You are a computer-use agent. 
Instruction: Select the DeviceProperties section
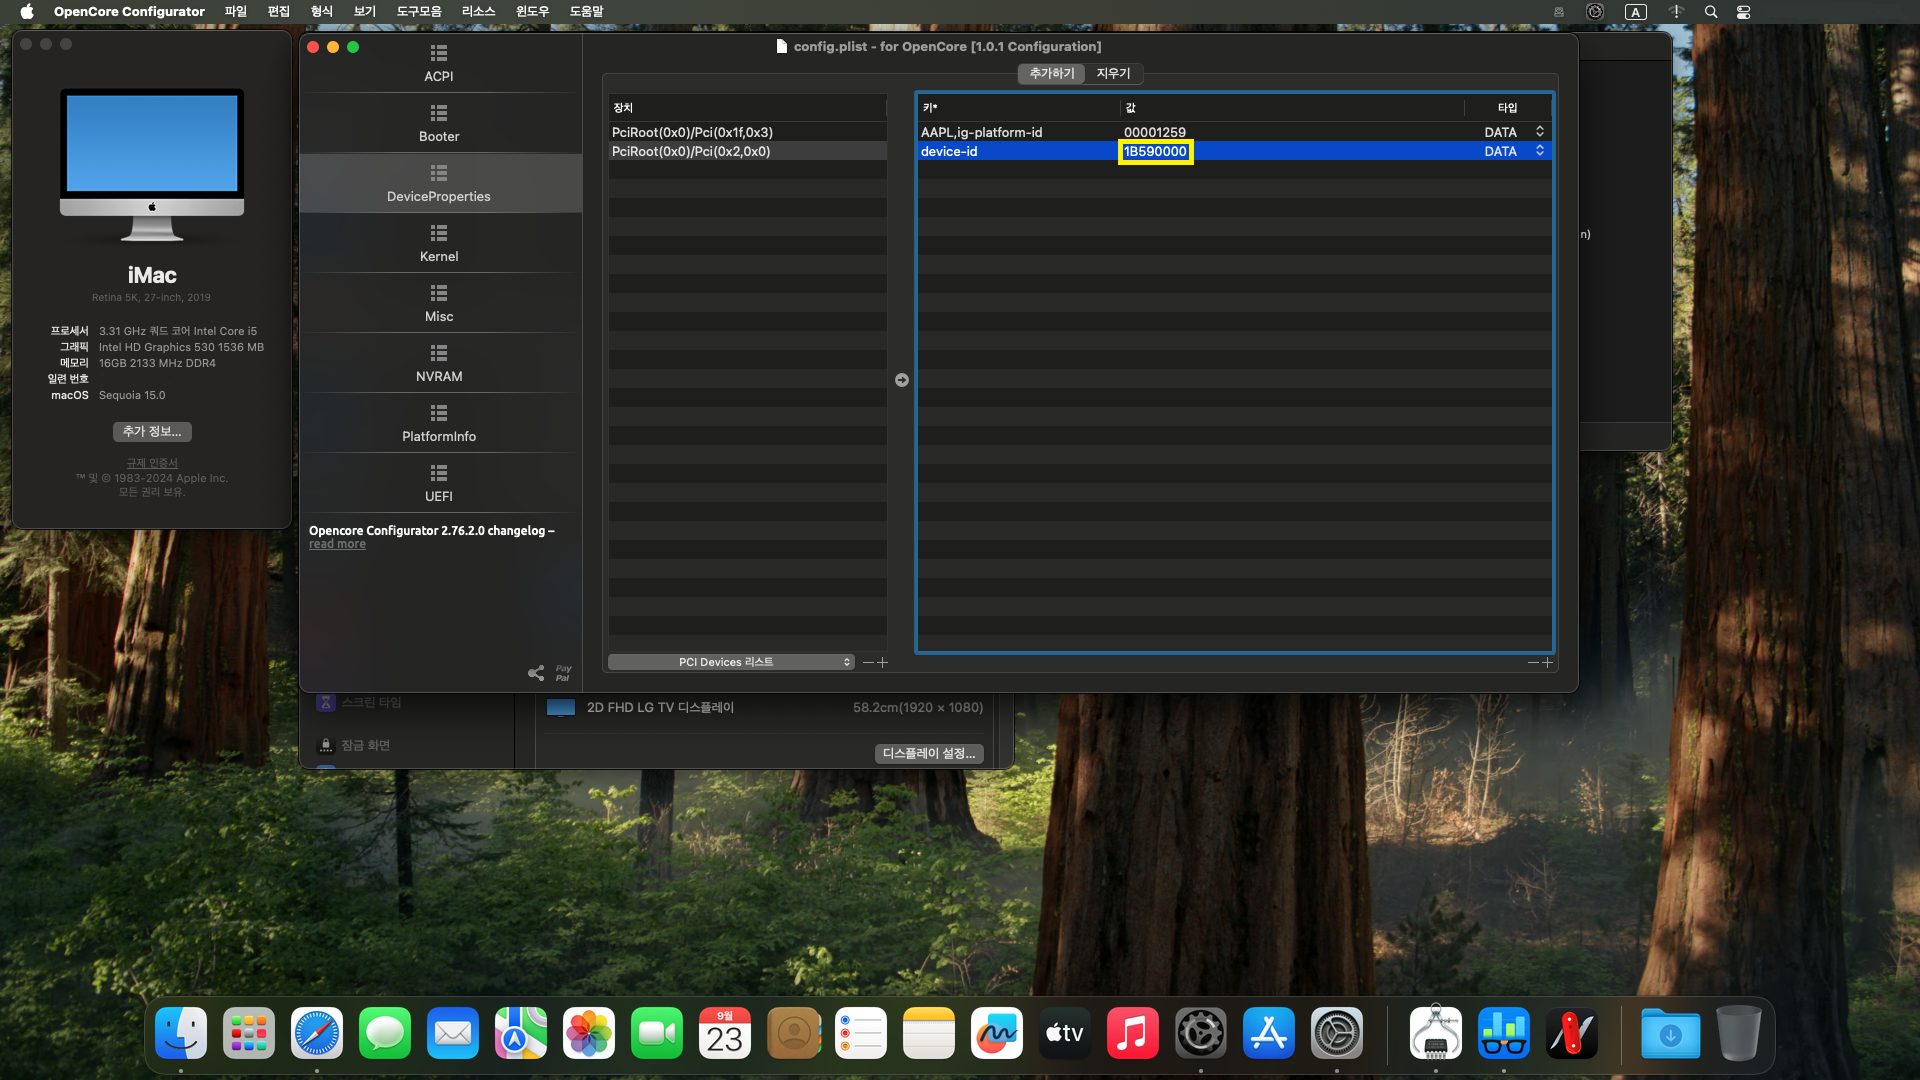(439, 183)
